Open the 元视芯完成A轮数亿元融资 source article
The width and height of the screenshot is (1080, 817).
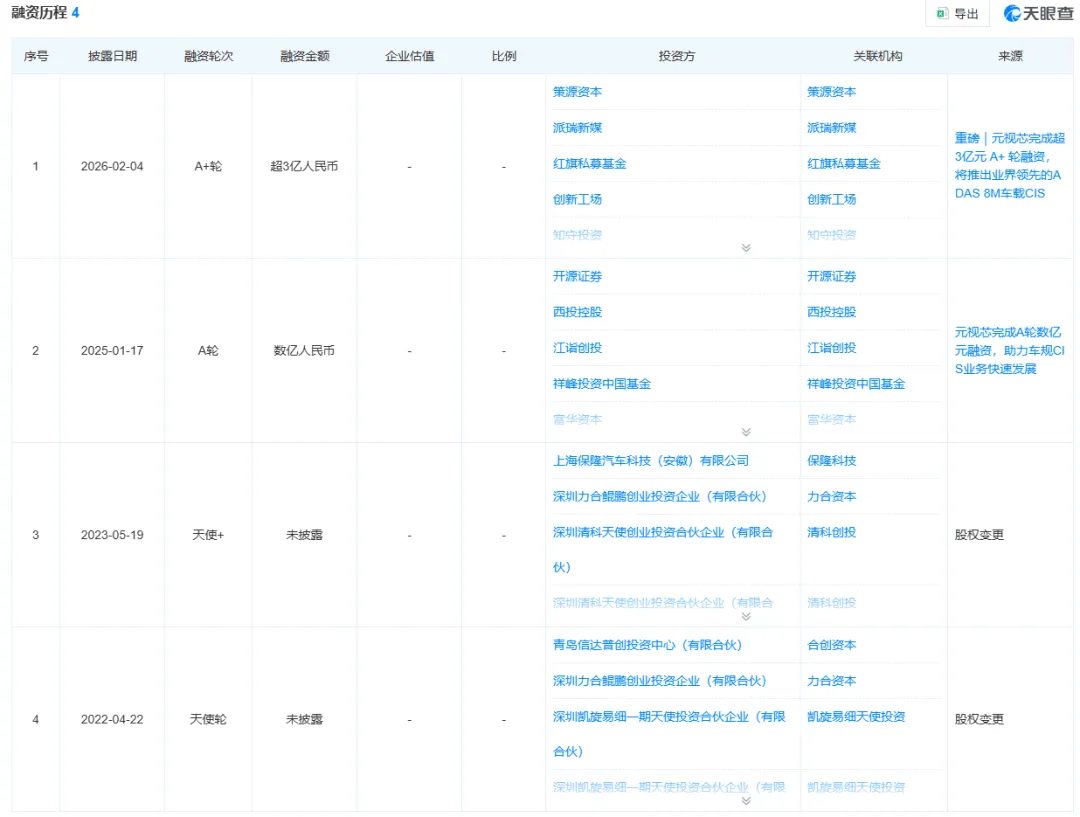(1009, 351)
